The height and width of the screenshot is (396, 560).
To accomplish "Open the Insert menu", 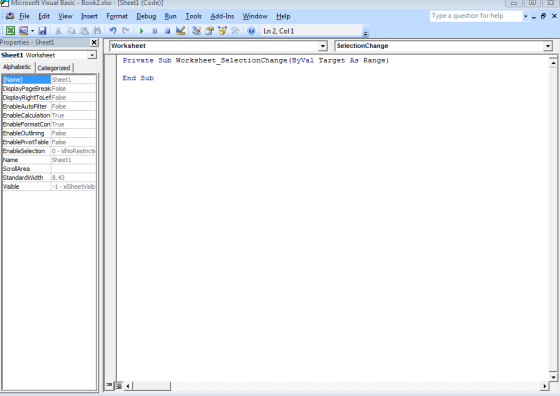I will (89, 16).
